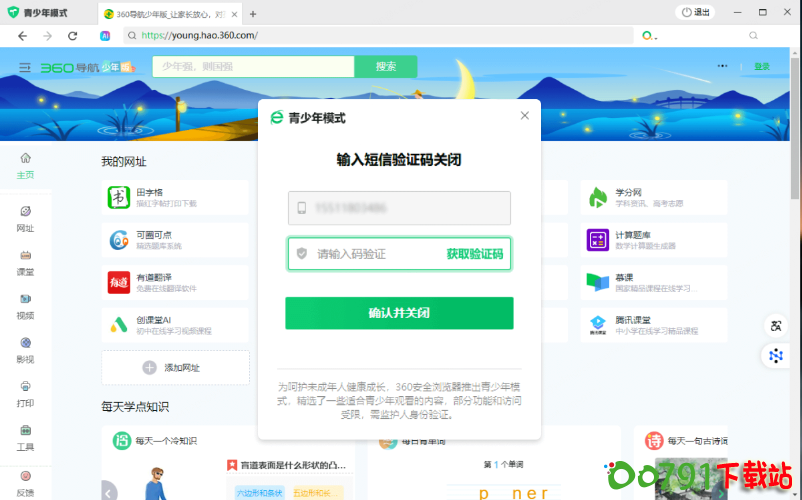Toggle the hamburger menu beside 360导航 logo
802x500 pixels.
coord(25,67)
